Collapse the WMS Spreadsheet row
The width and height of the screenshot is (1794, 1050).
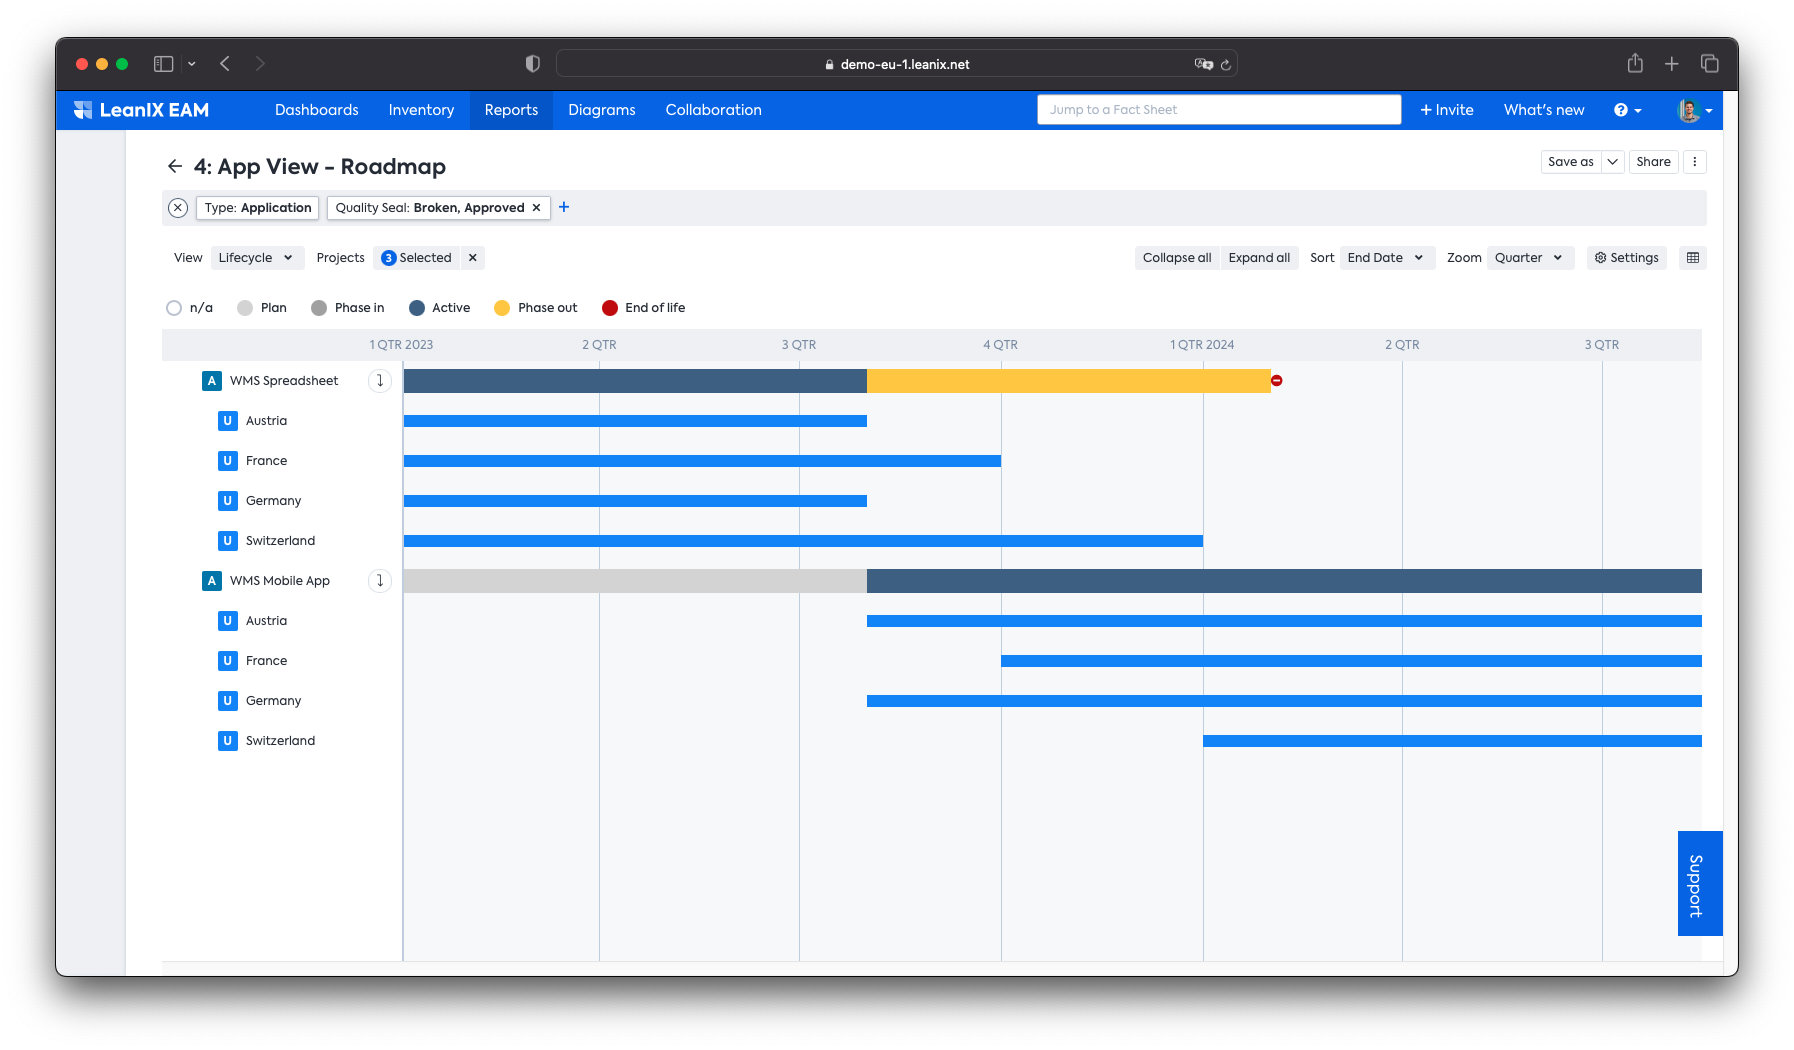click(380, 381)
